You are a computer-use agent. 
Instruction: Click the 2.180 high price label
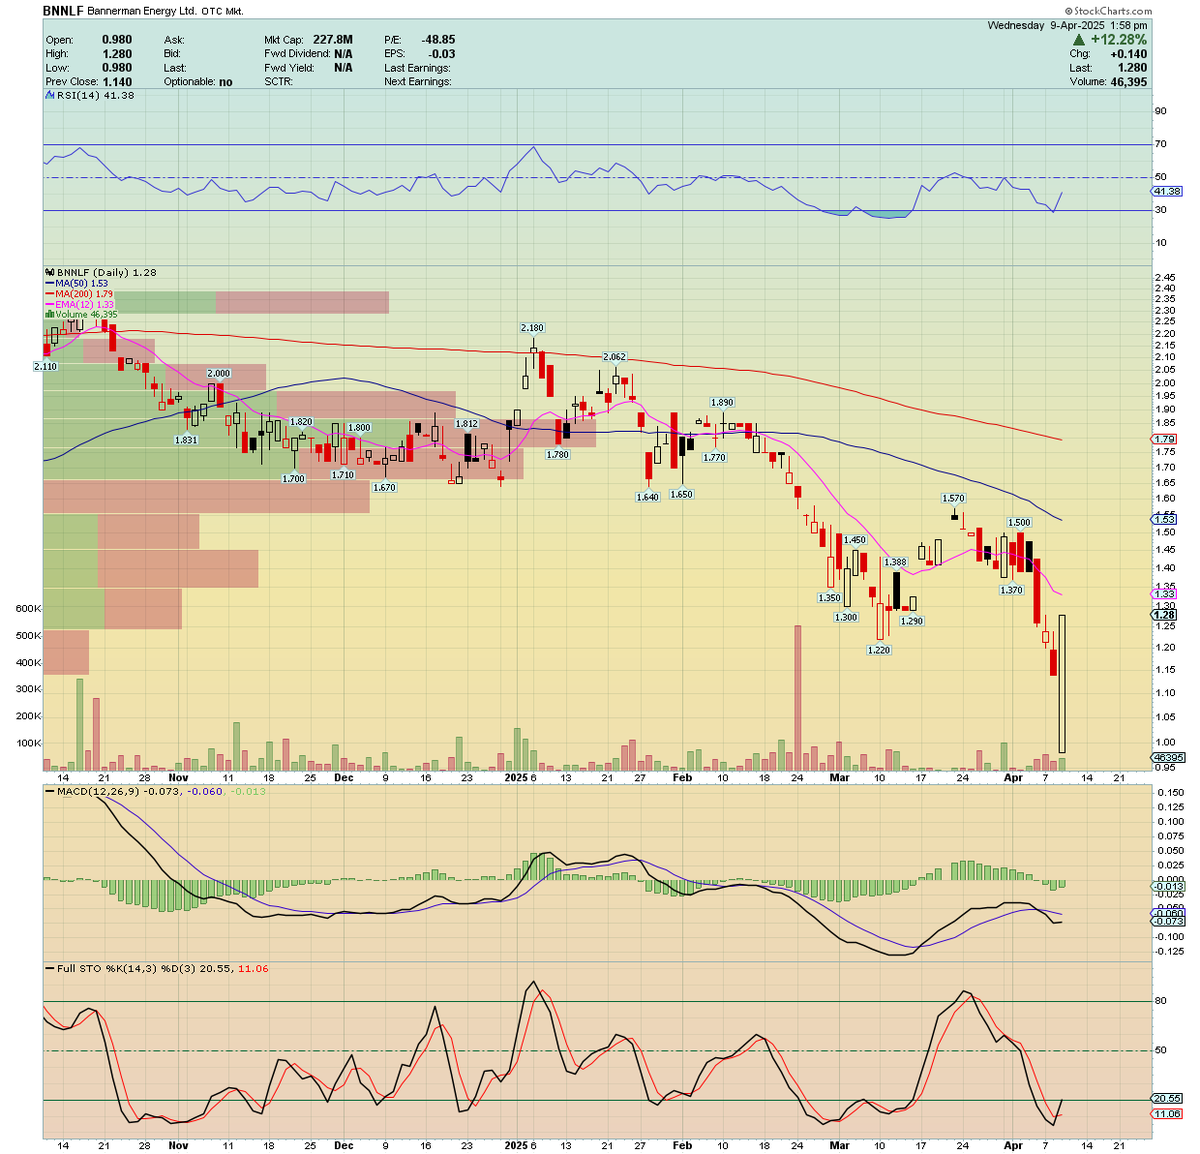[x=532, y=328]
